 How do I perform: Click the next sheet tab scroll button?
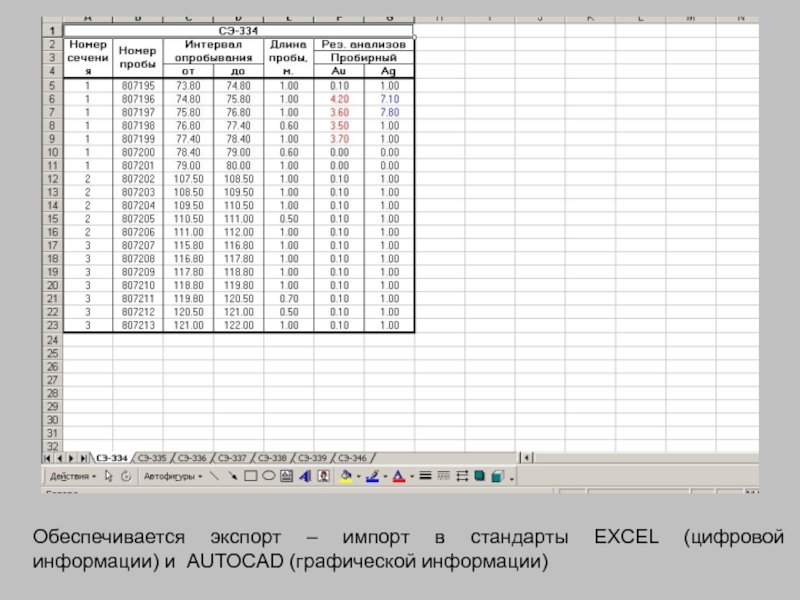[67, 458]
